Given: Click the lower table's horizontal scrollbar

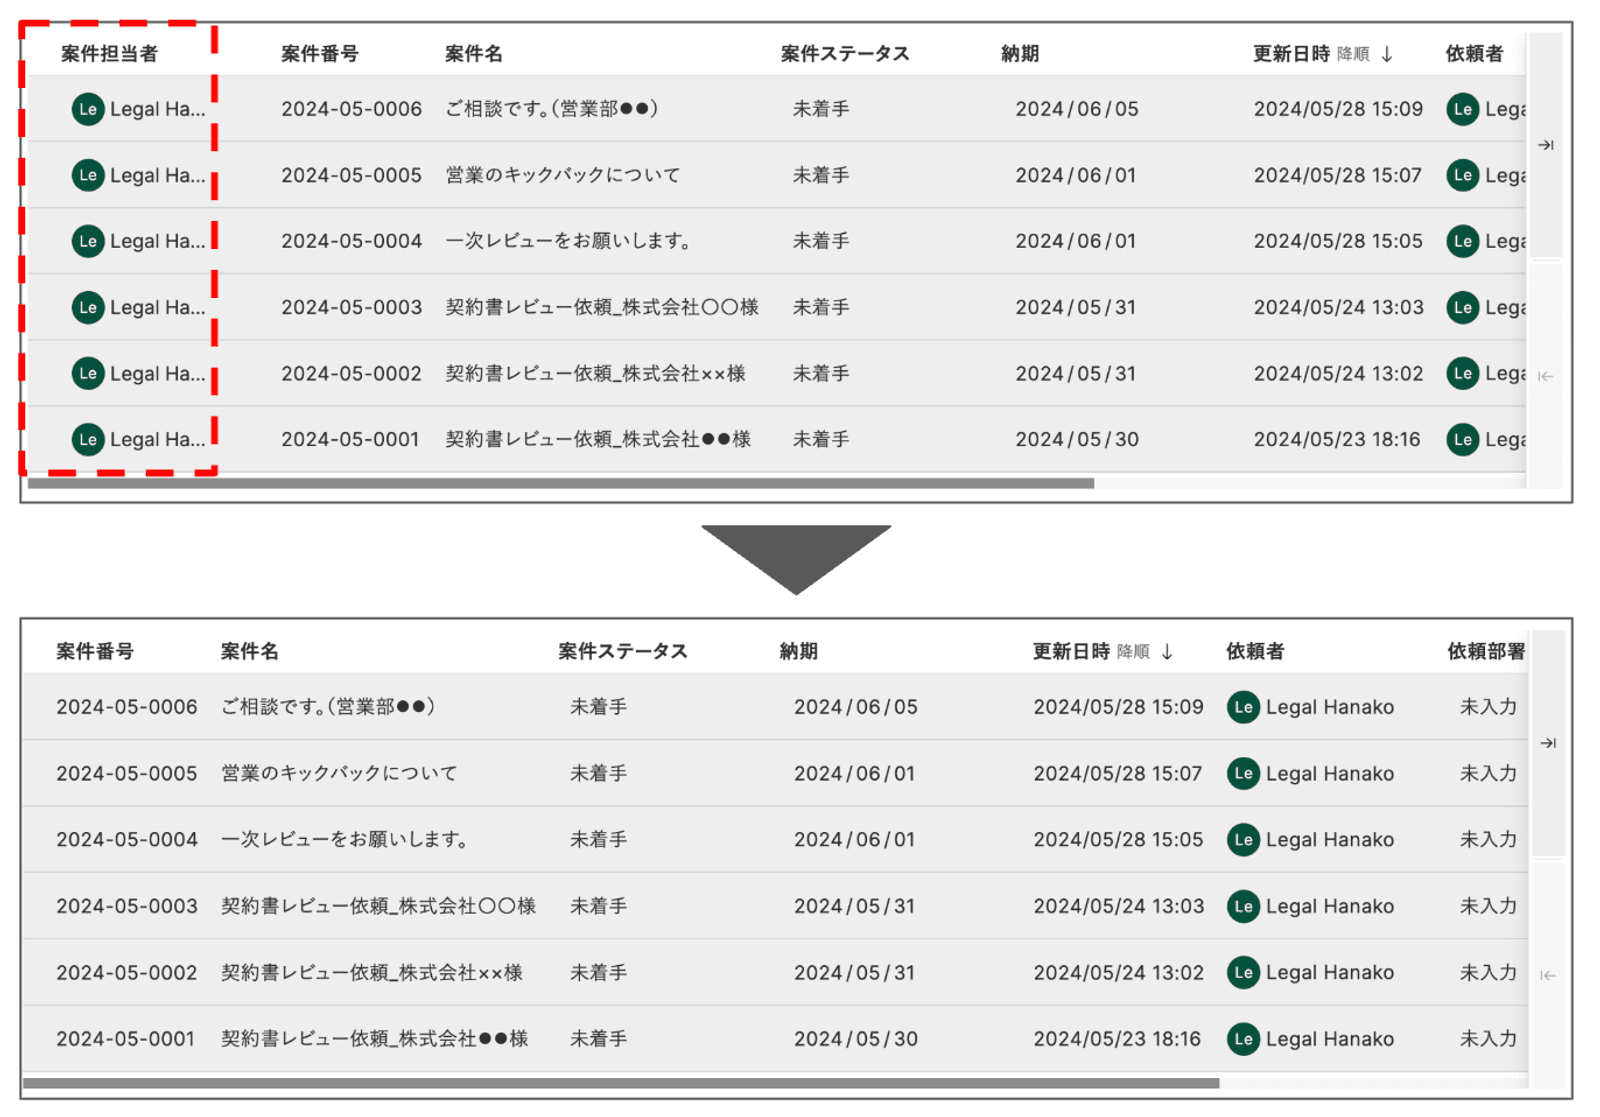Looking at the screenshot, I should [620, 1083].
